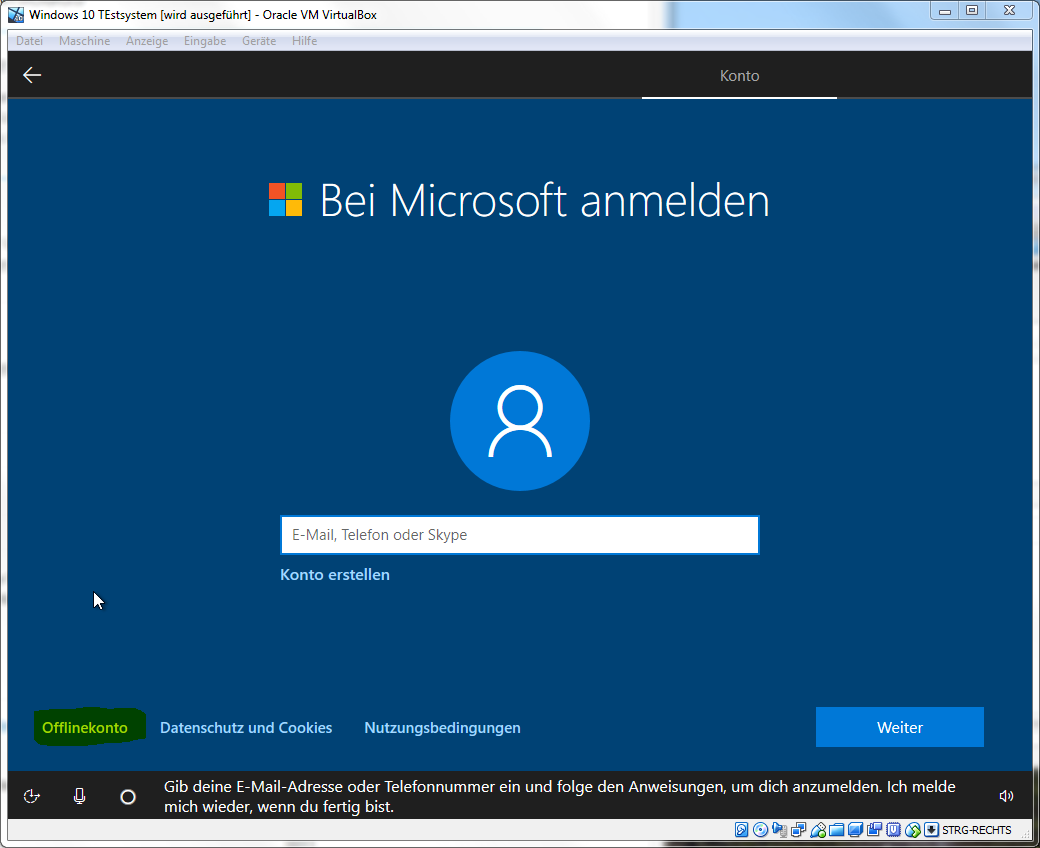1040x848 pixels.
Task: Click the microphone icon in Cortana bar
Action: [x=80, y=796]
